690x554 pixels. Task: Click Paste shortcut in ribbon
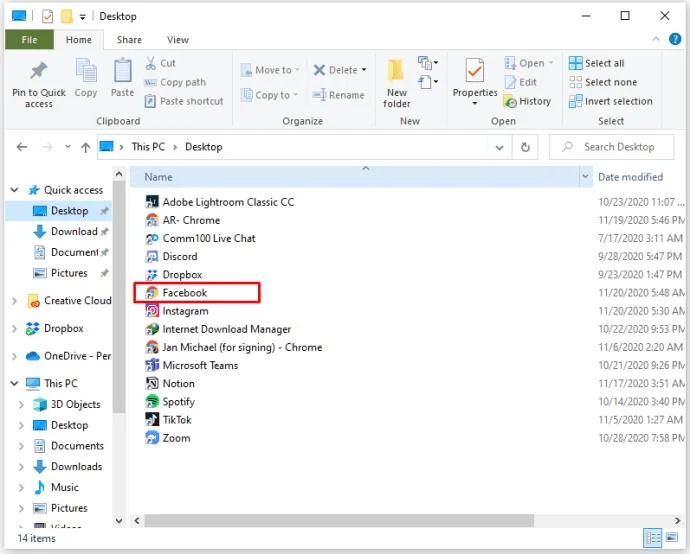click(x=184, y=101)
